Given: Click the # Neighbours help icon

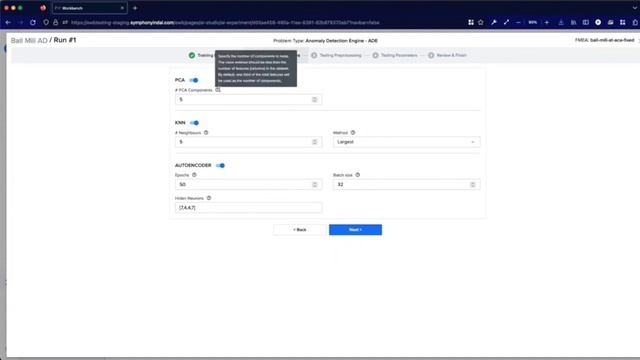Looking at the screenshot, I should pyautogui.click(x=206, y=133).
